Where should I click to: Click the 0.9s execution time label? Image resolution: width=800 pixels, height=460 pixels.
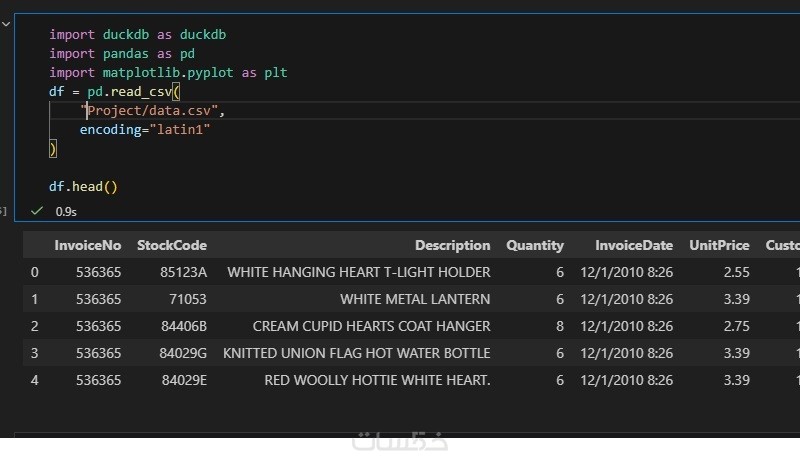(x=66, y=212)
